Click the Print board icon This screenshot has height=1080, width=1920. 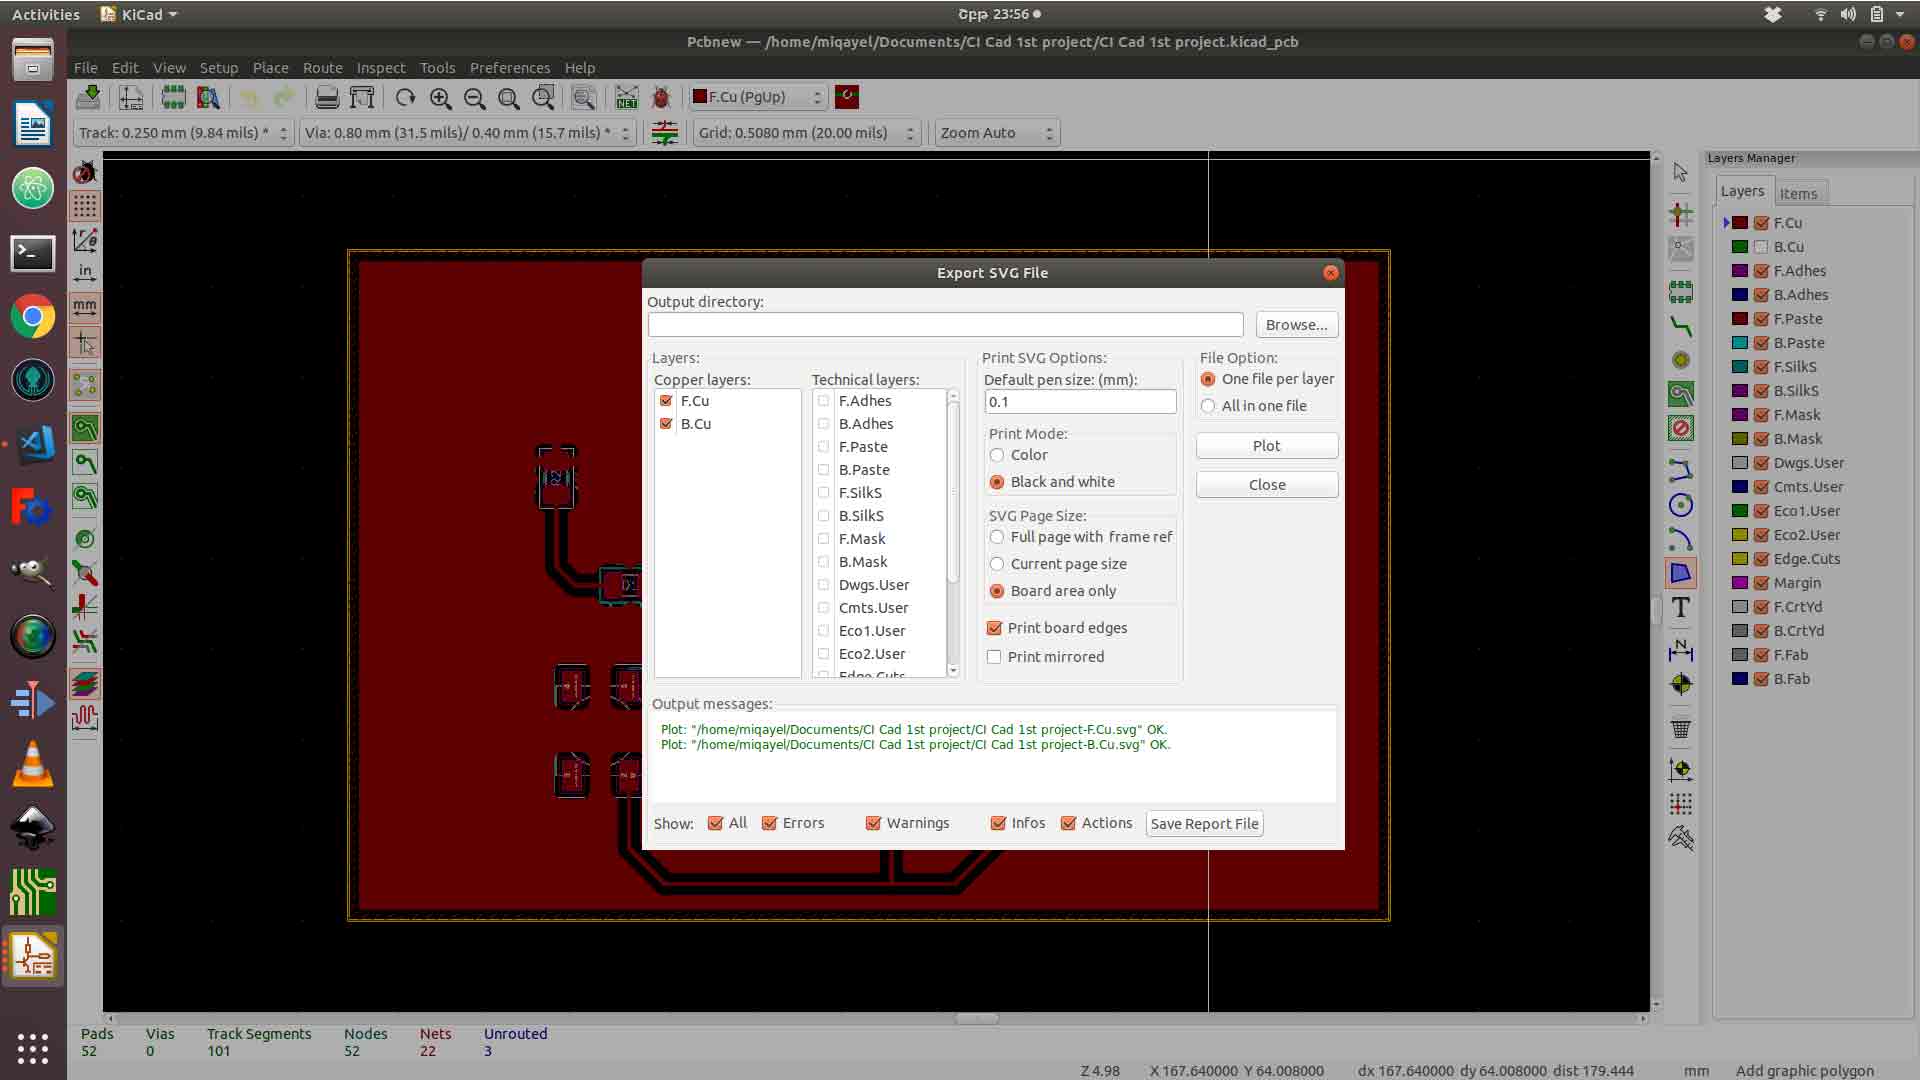pos(326,98)
